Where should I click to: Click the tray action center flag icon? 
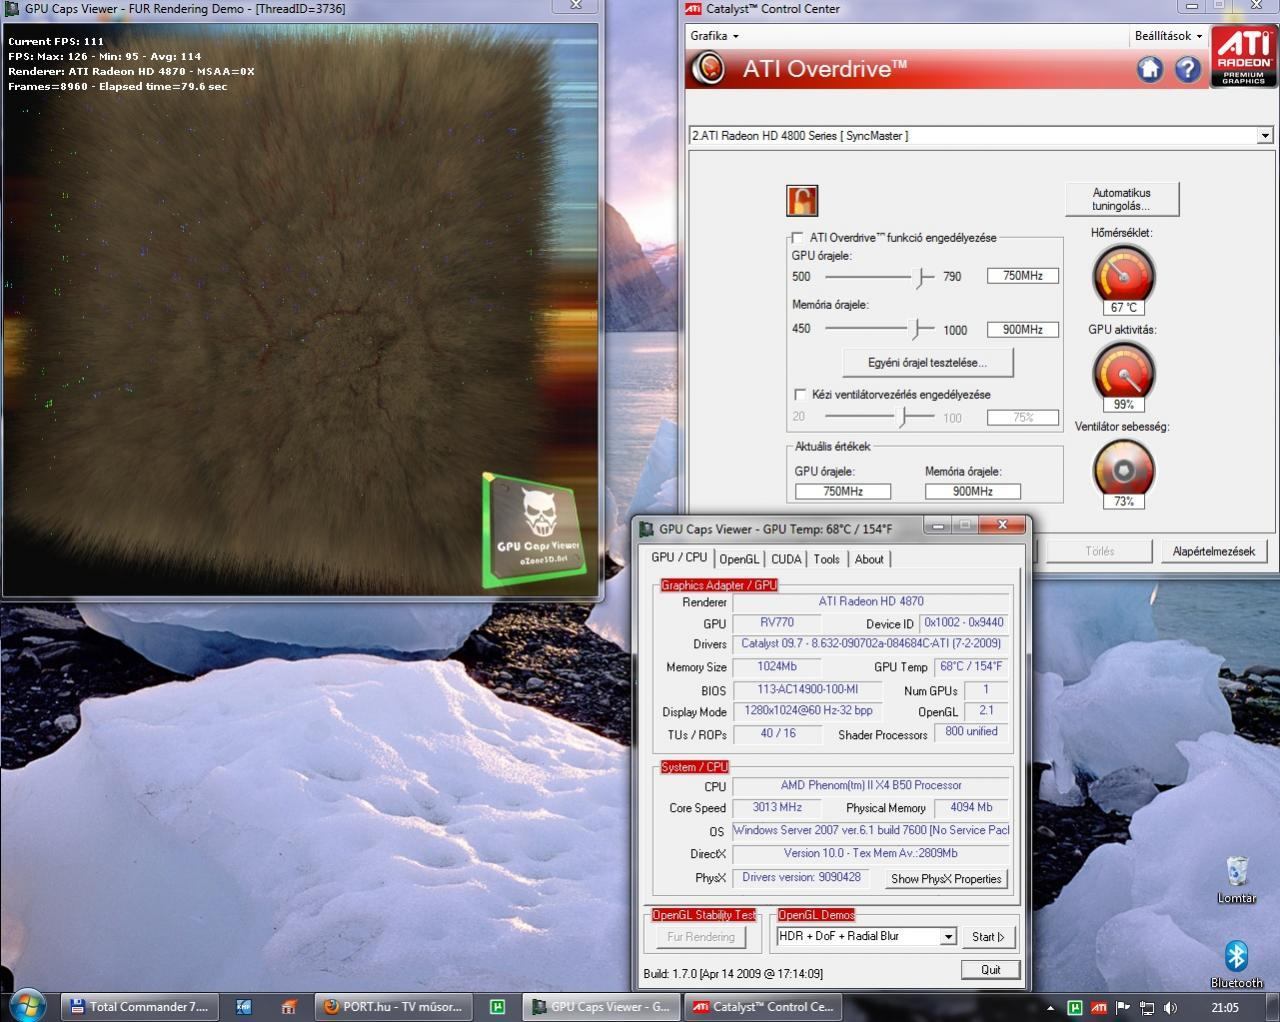pyautogui.click(x=1122, y=1008)
